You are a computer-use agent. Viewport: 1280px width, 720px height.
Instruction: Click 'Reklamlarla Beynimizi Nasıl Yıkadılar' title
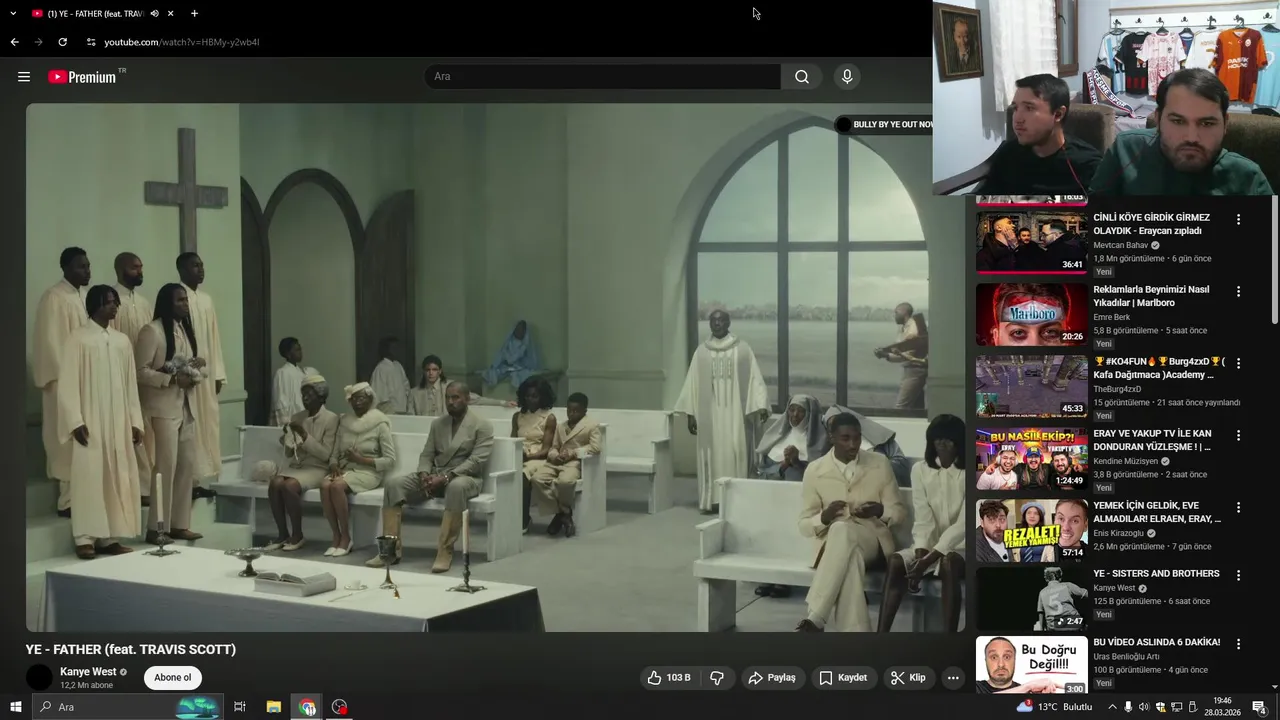click(1151, 296)
